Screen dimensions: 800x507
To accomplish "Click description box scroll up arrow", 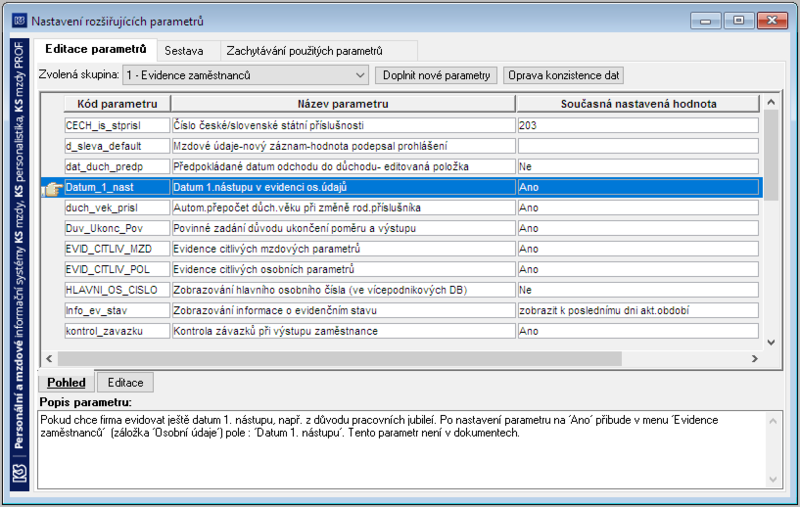I will (x=773, y=421).
